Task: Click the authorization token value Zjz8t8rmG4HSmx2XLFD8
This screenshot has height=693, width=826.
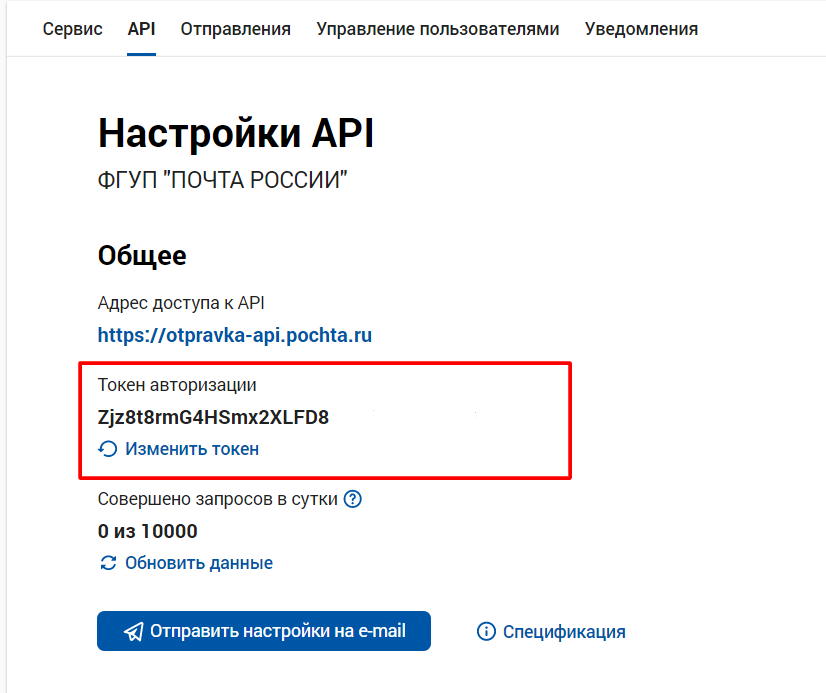Action: (213, 417)
